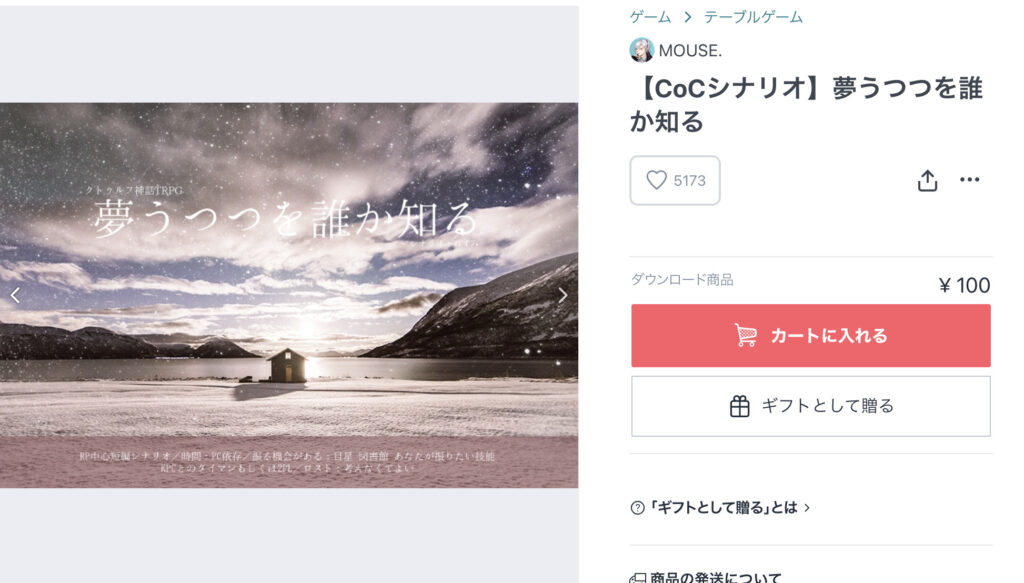
Task: Click the breadcrumb chevron after ゲーム
Action: 688,18
